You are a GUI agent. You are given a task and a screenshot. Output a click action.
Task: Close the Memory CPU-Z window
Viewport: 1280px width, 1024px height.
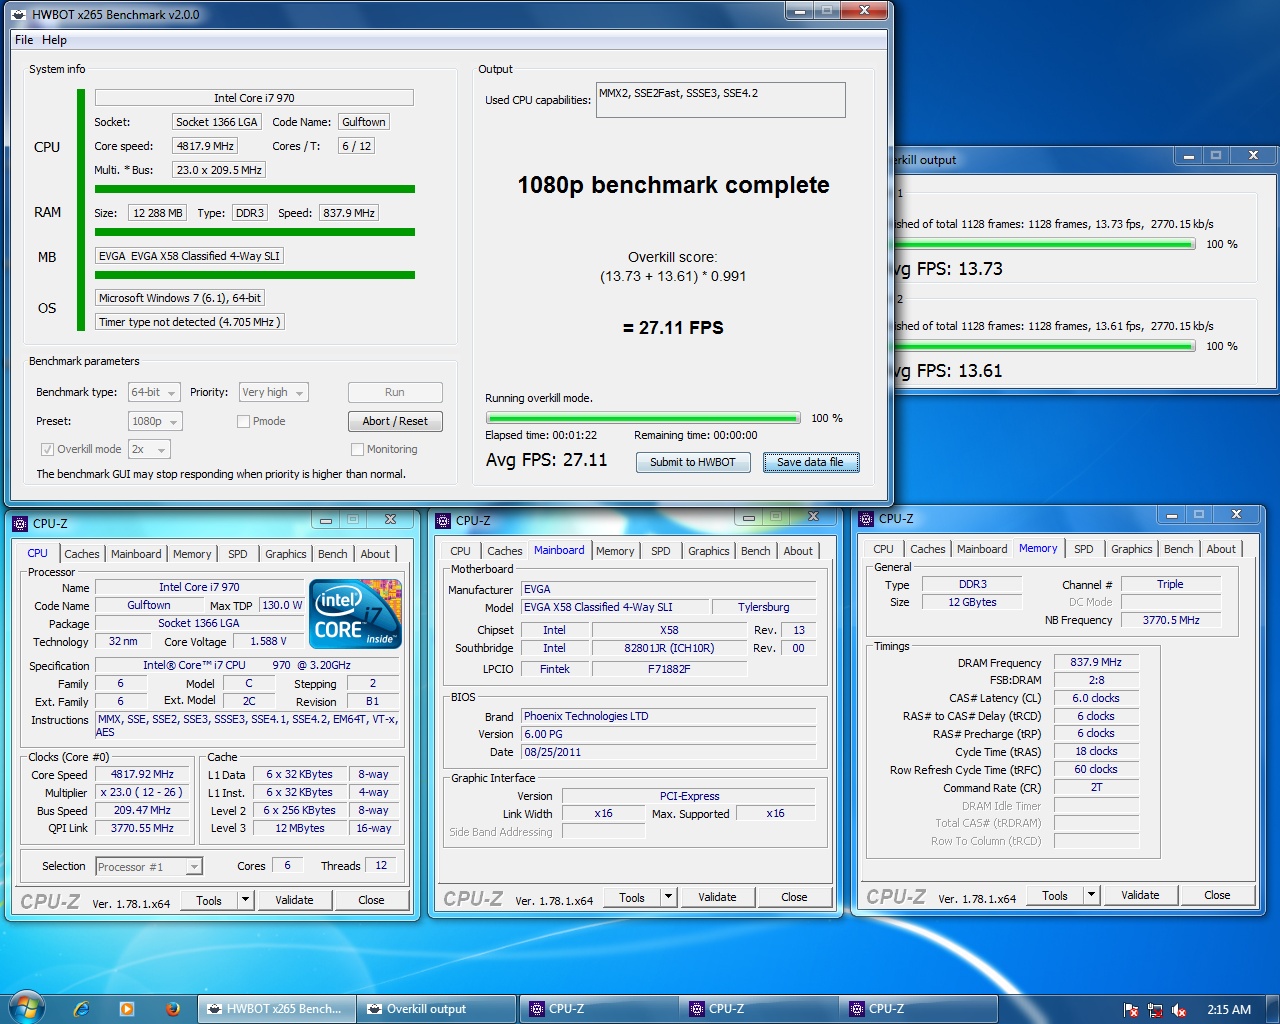[1236, 515]
